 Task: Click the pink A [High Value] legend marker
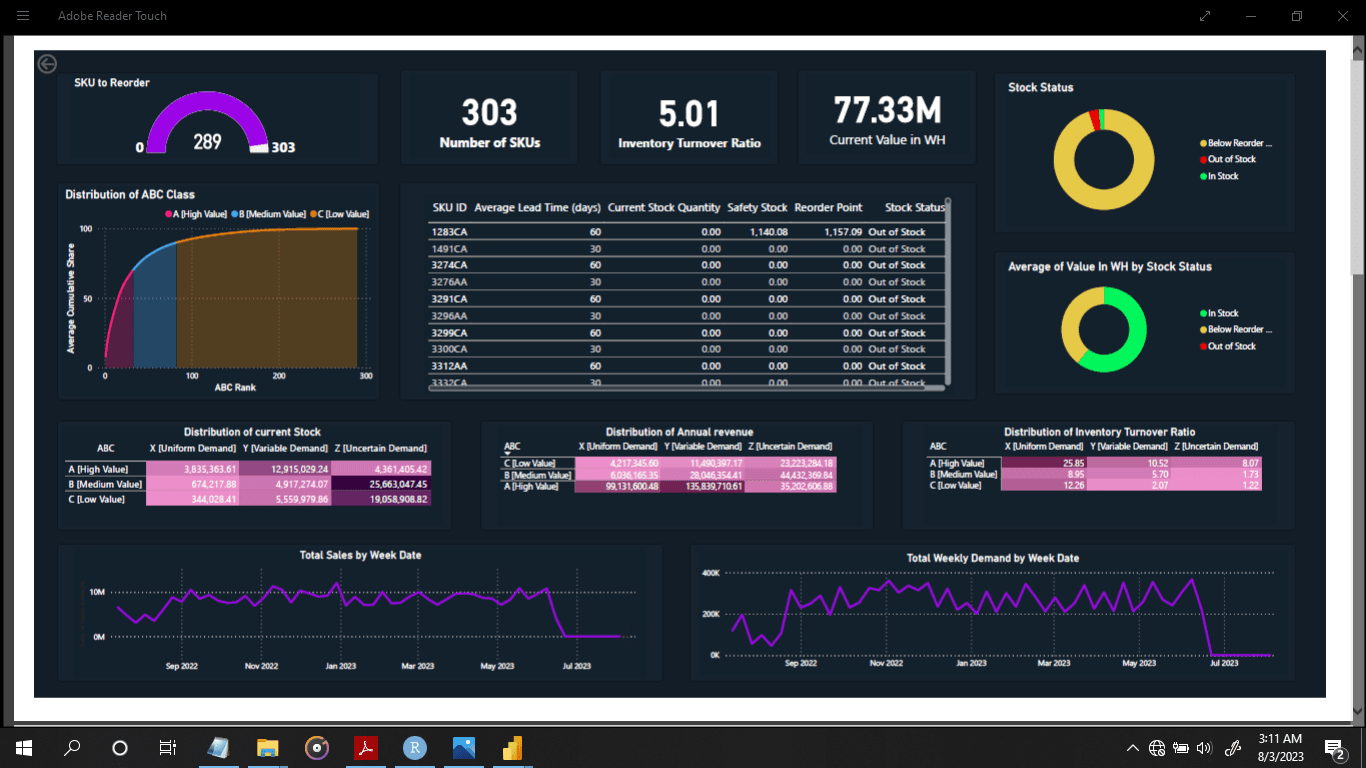coord(169,214)
